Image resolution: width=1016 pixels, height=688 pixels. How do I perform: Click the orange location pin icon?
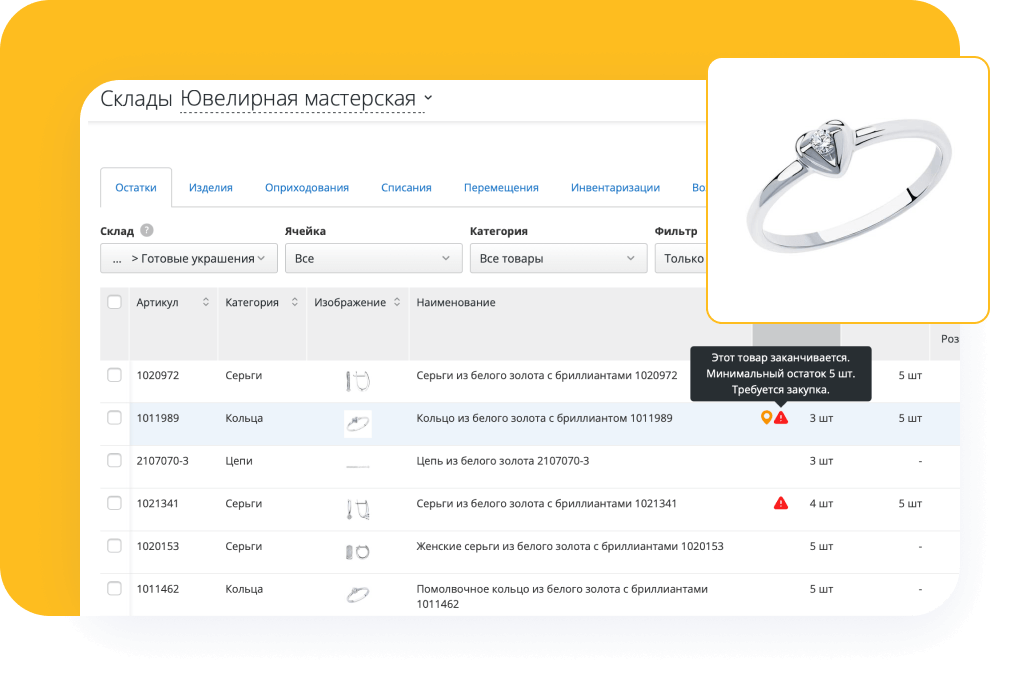click(x=766, y=418)
